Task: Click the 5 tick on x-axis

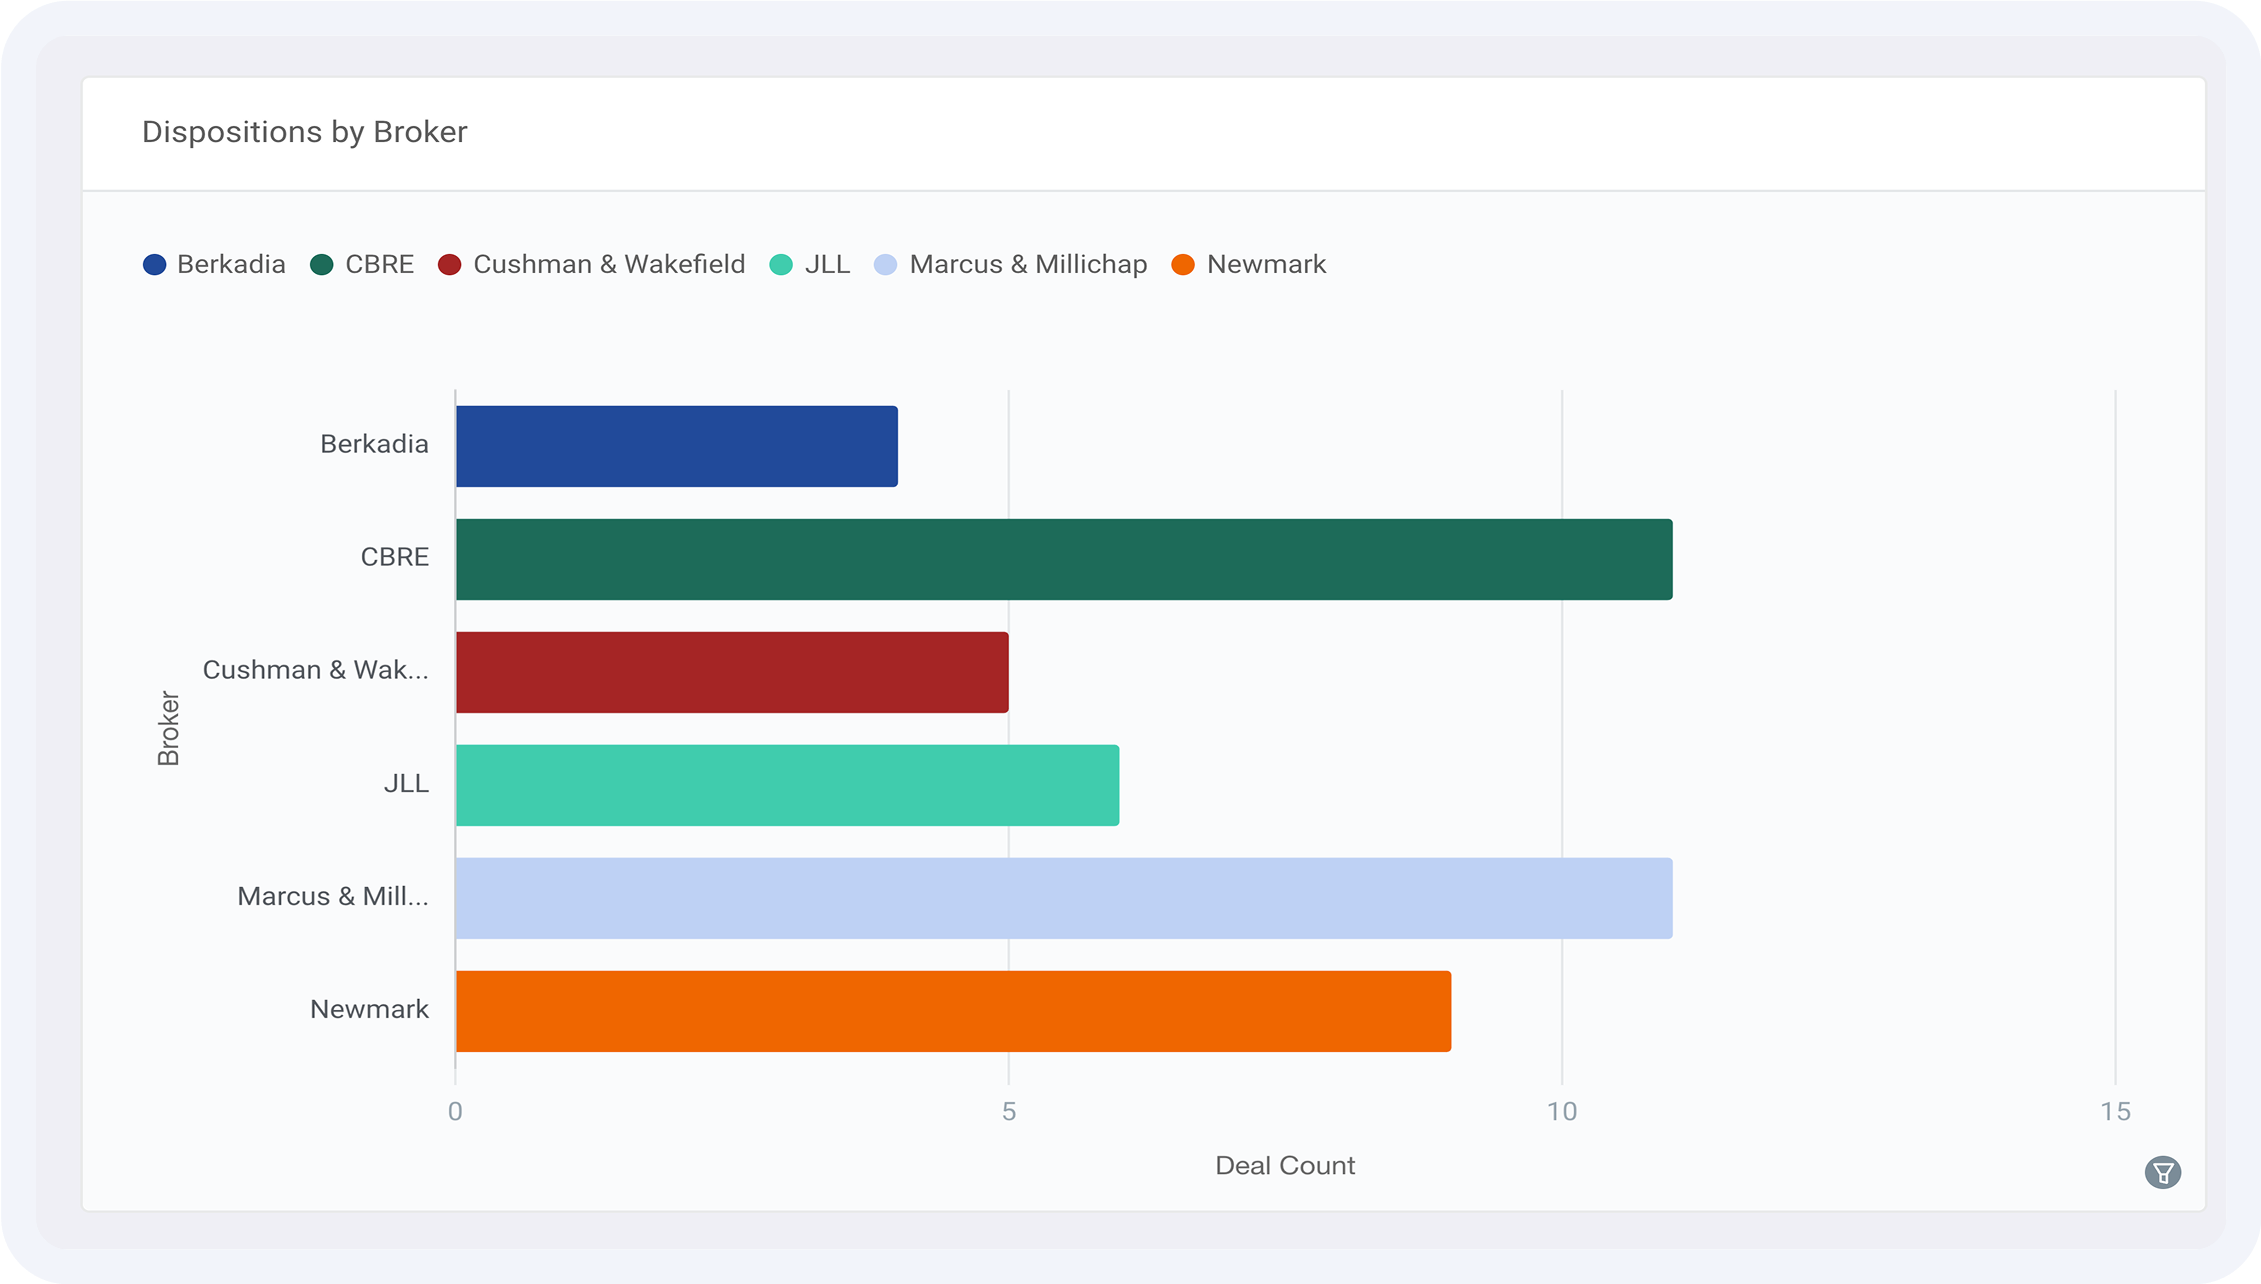Action: [x=1009, y=1111]
